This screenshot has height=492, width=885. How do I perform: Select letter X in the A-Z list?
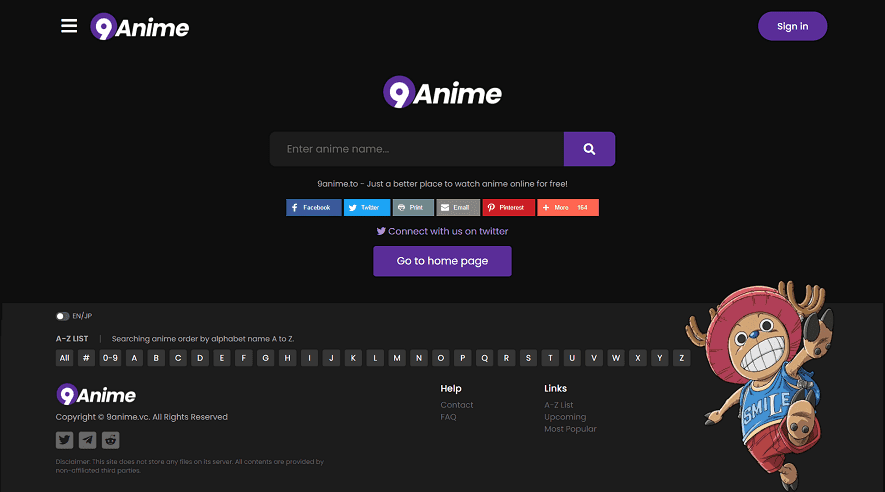(638, 358)
